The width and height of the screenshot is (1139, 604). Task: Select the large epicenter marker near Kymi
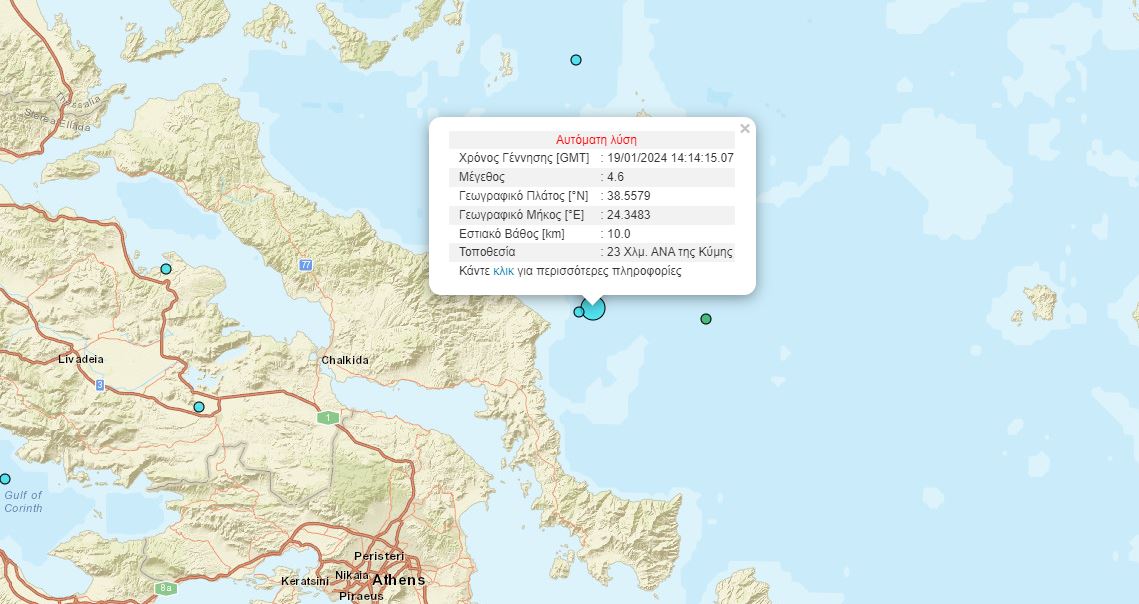[594, 309]
